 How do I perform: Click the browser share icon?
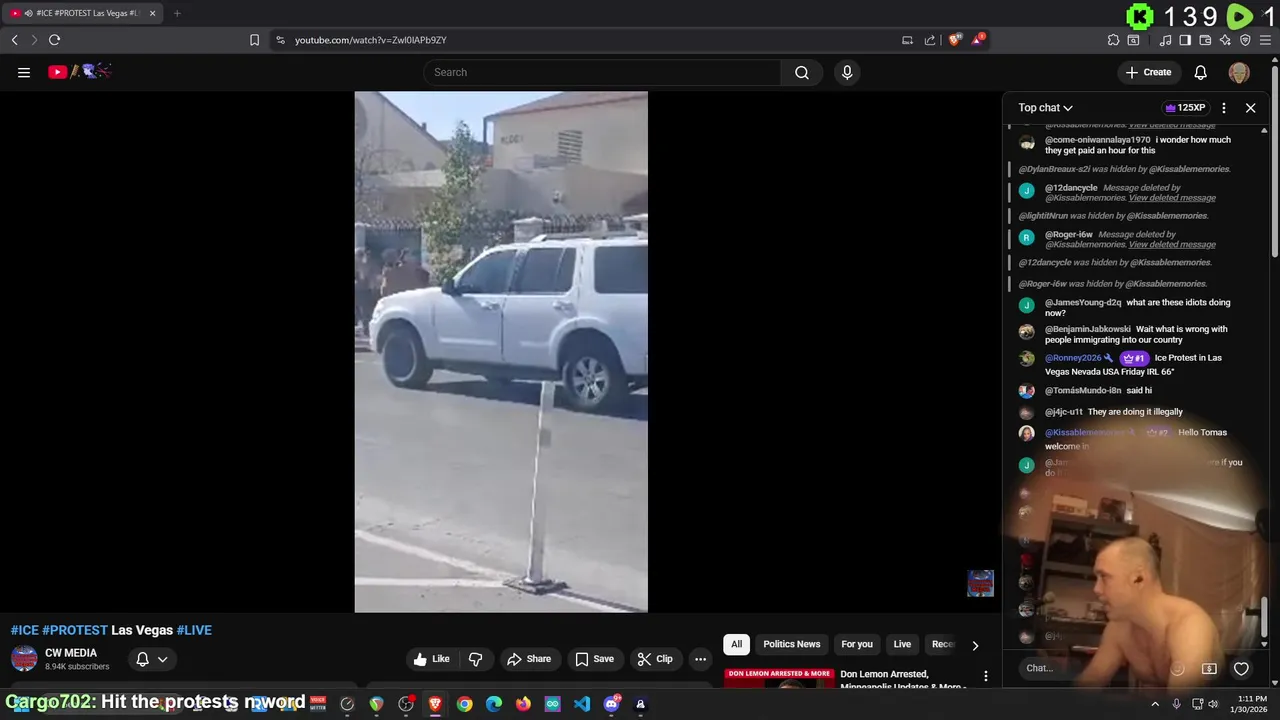click(x=930, y=40)
